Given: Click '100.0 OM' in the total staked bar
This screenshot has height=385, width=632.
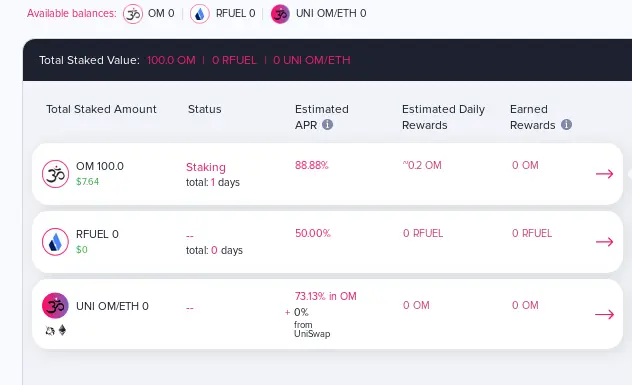Looking at the screenshot, I should coord(171,60).
